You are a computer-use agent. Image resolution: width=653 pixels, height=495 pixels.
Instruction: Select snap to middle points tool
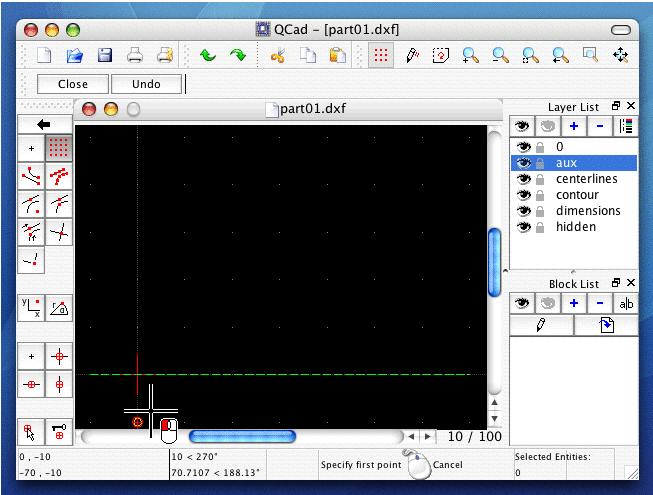(59, 204)
